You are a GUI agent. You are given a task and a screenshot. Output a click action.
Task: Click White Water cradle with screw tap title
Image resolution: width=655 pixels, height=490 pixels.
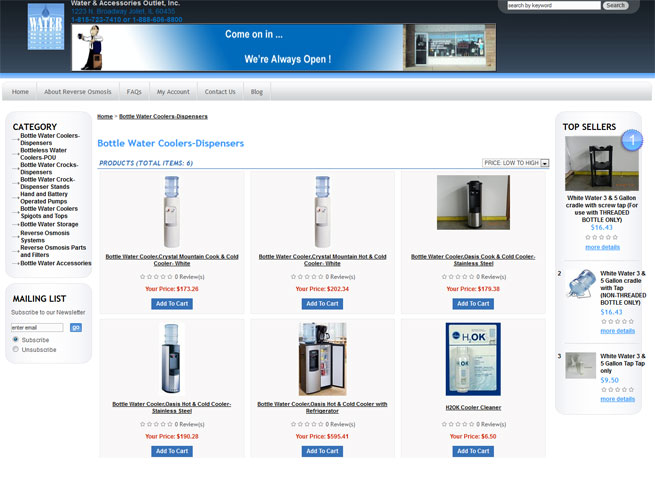click(602, 209)
